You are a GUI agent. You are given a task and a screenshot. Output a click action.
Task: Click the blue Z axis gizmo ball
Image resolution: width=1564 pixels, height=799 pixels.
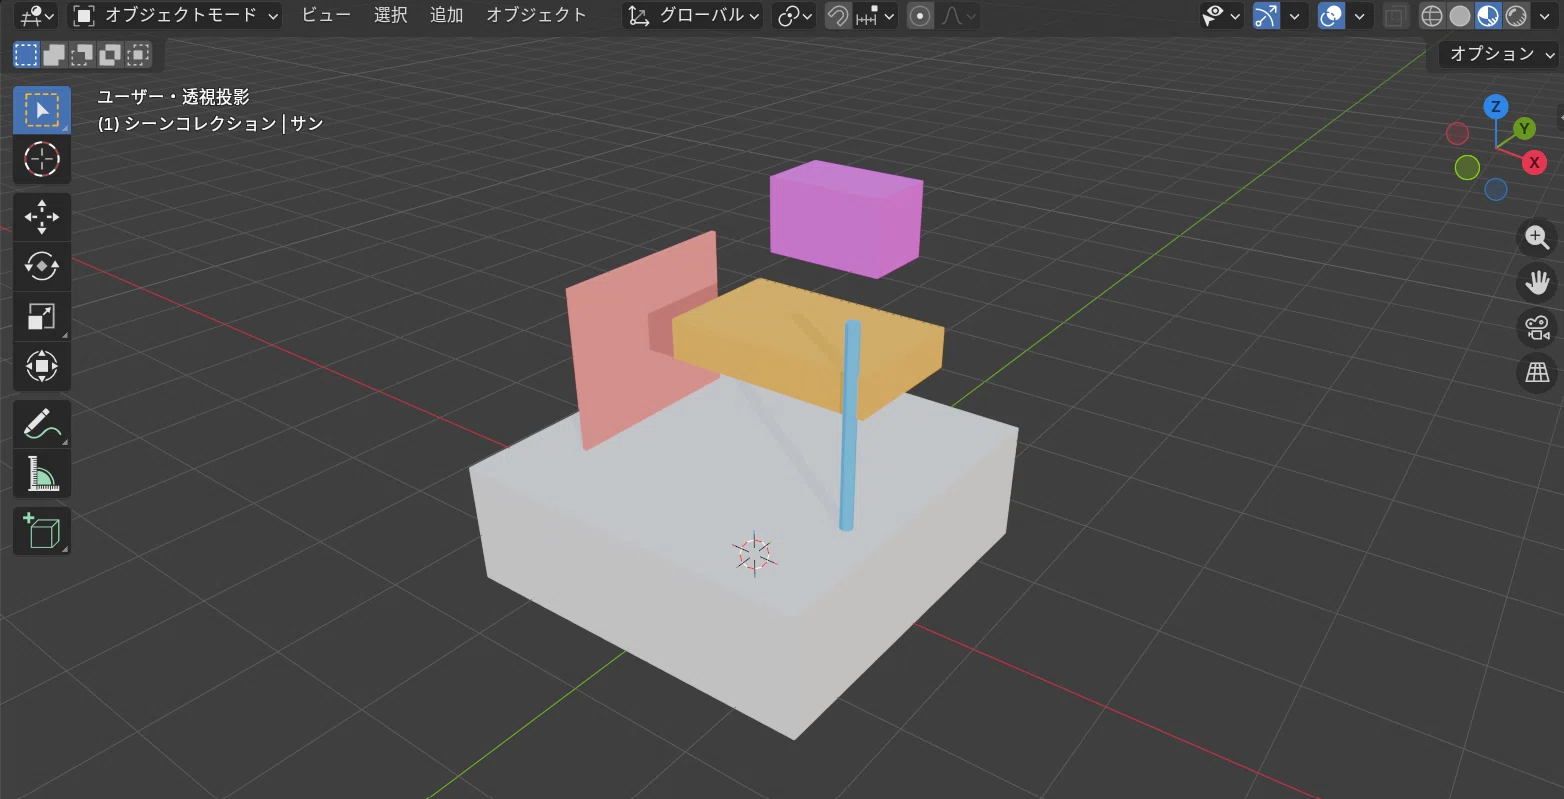point(1496,107)
